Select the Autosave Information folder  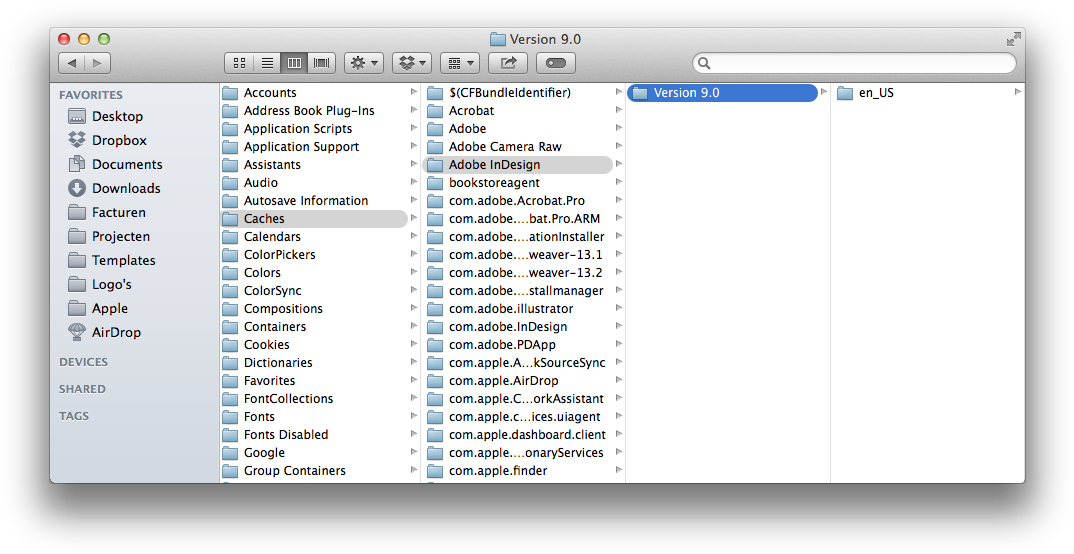320,201
